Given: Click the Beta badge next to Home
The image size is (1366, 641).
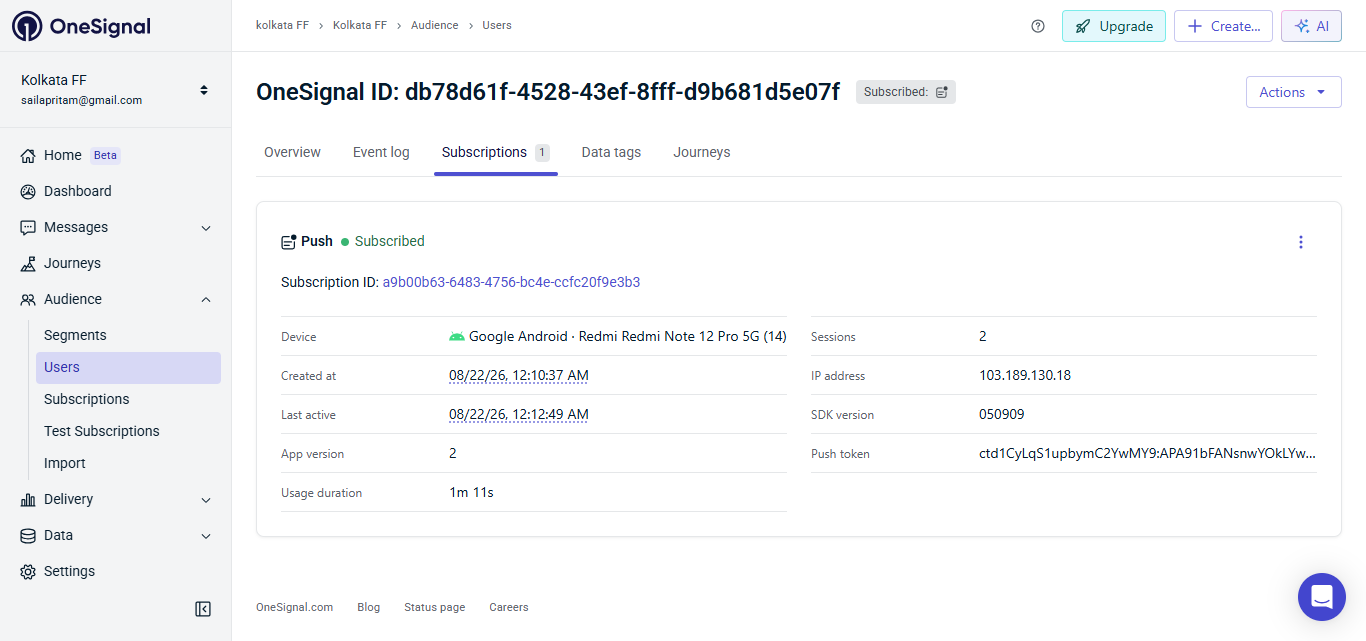Looking at the screenshot, I should 106,155.
